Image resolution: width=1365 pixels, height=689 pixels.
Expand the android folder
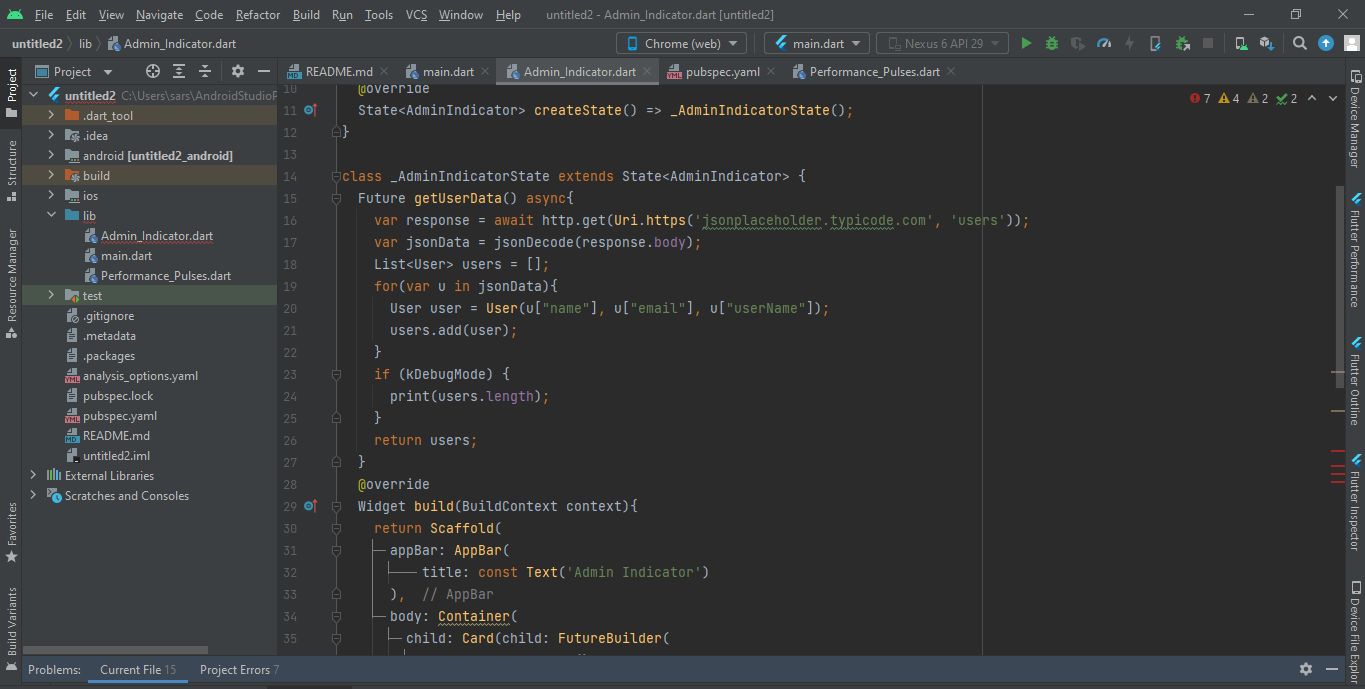[x=51, y=156]
